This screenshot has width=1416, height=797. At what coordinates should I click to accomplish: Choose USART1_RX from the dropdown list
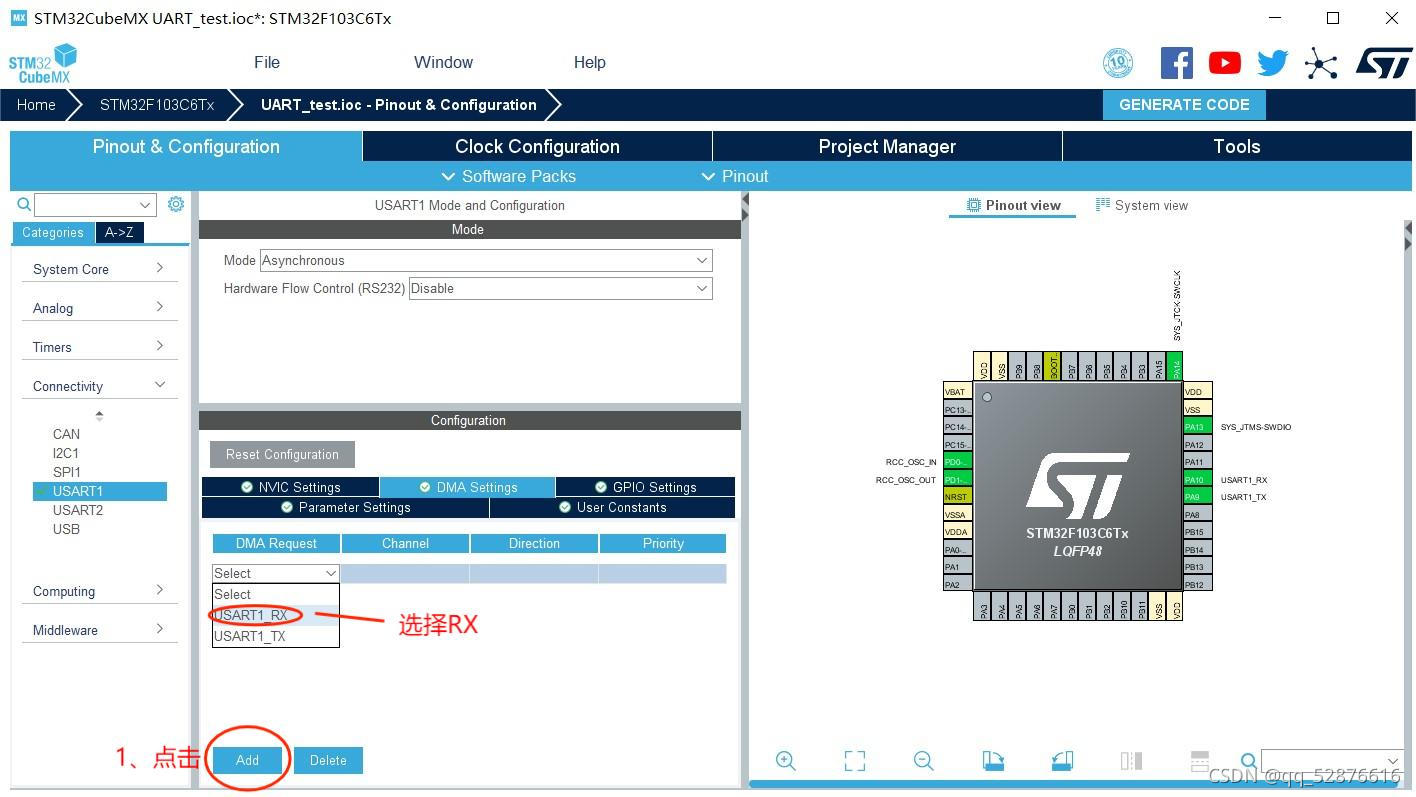276,615
